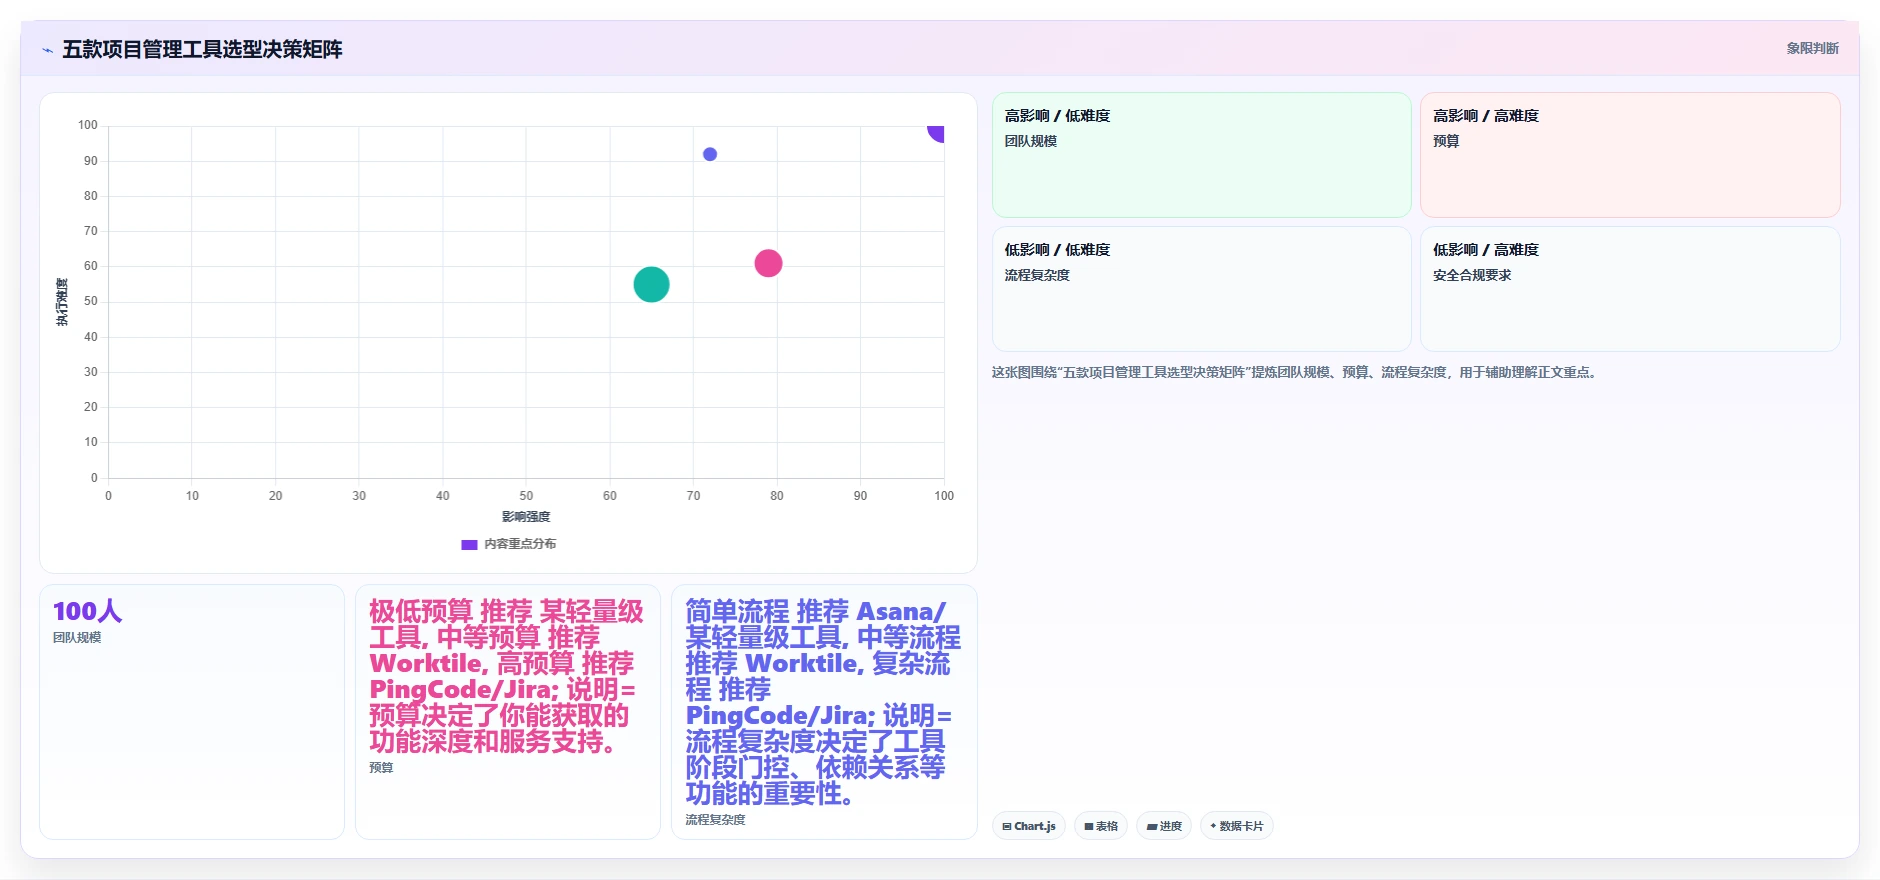
Task: Click the 影响强度 x-axis title
Action: tap(526, 517)
